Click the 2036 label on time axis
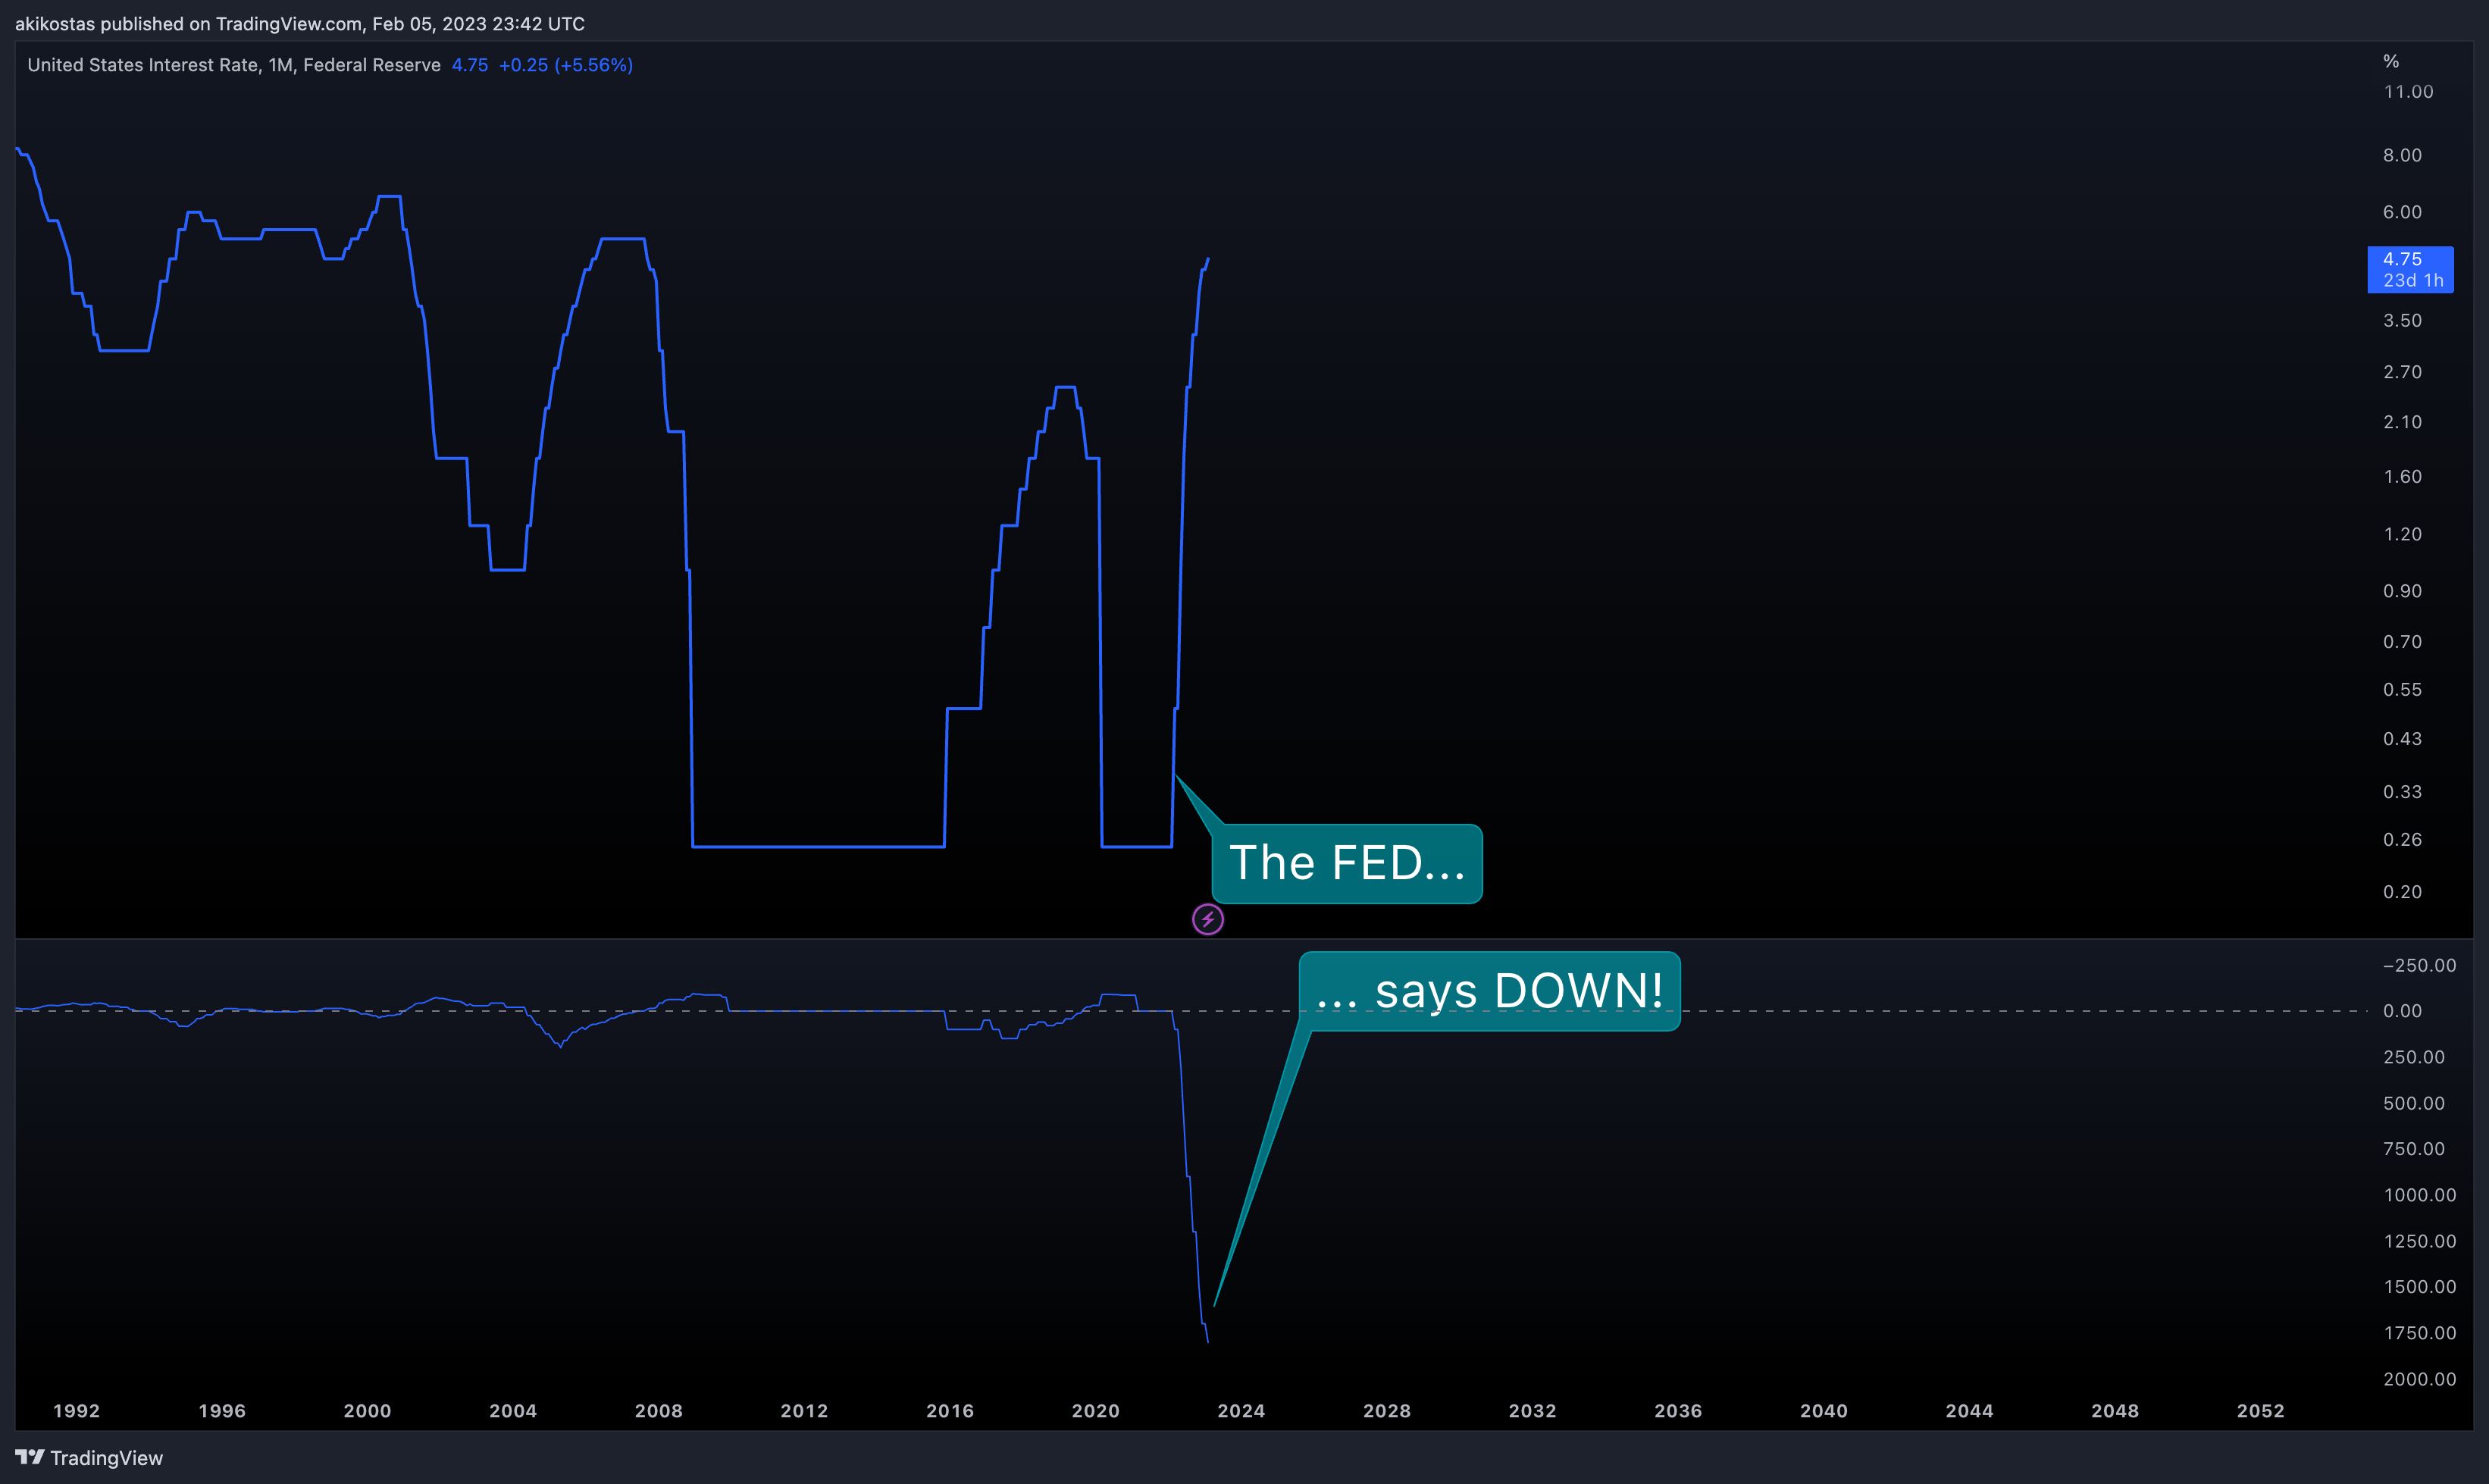 pos(1678,1411)
